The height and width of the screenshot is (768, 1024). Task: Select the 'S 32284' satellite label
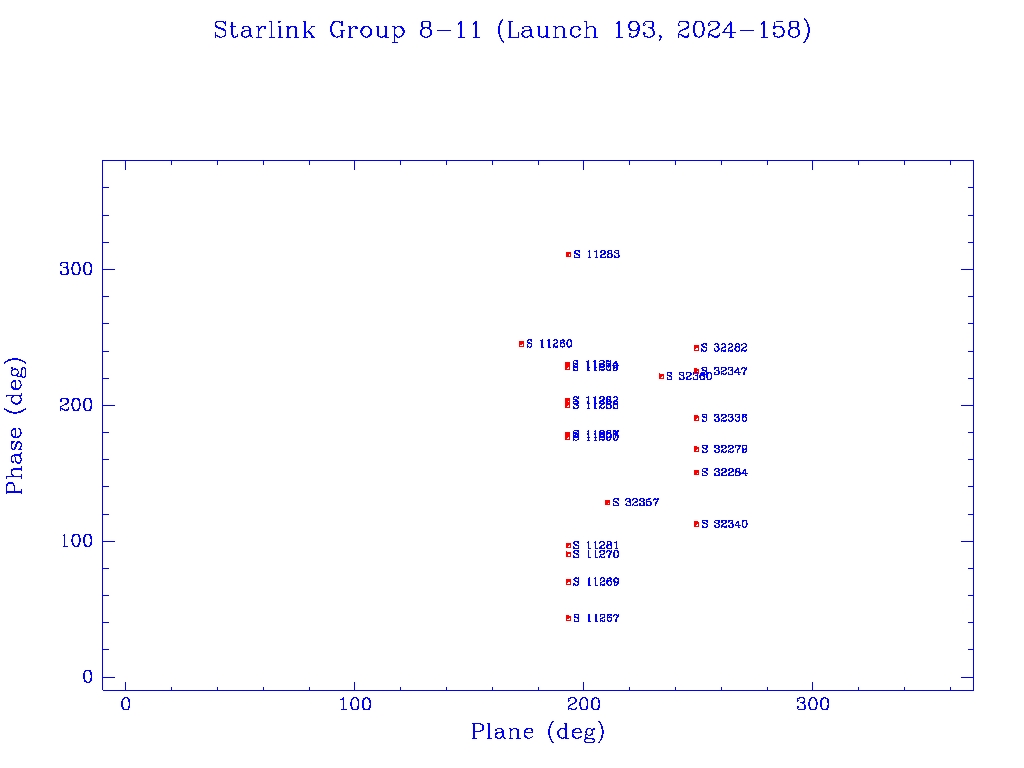pyautogui.click(x=724, y=472)
